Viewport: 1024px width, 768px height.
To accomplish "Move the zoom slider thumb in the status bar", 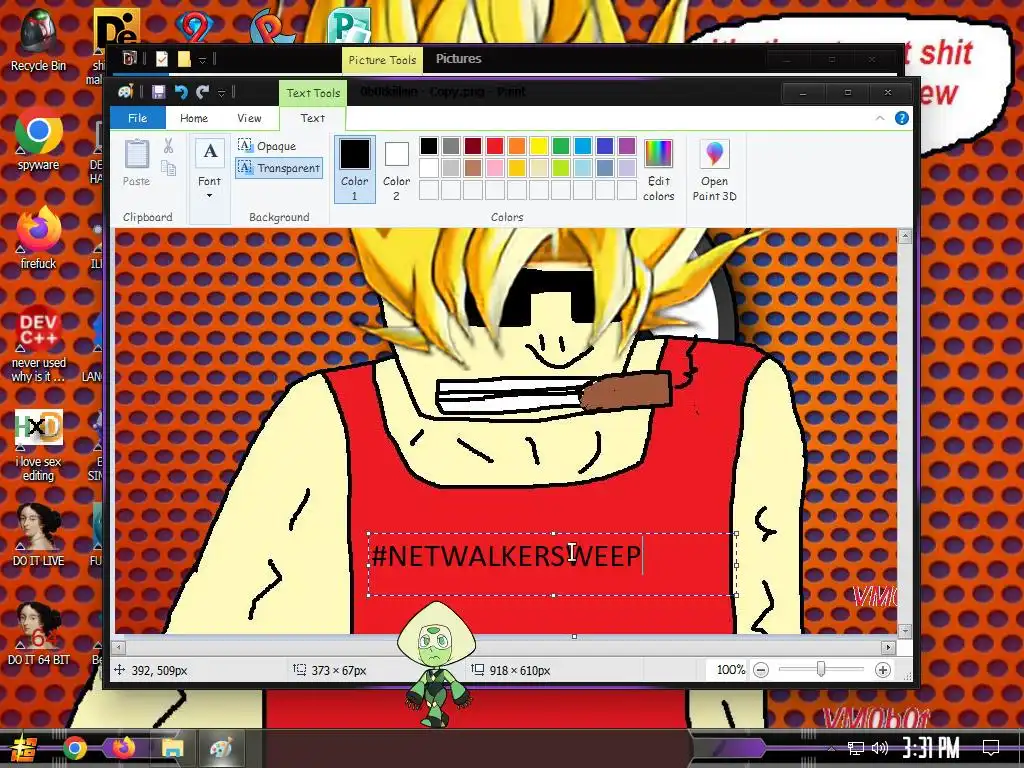I will tap(821, 669).
